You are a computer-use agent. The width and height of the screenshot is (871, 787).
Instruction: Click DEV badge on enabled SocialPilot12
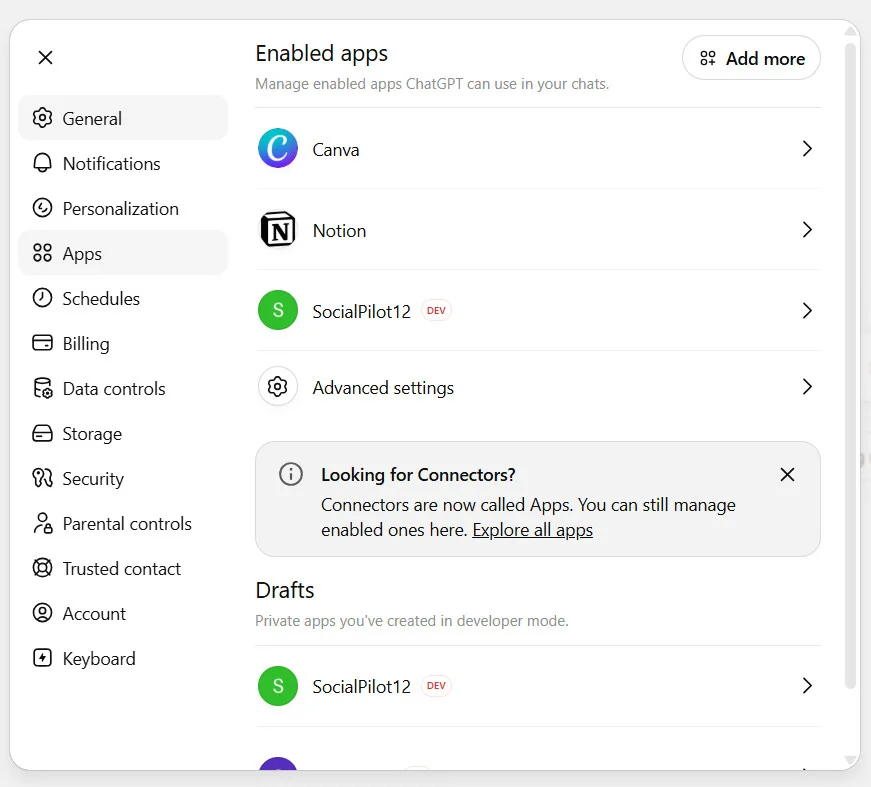pos(436,310)
